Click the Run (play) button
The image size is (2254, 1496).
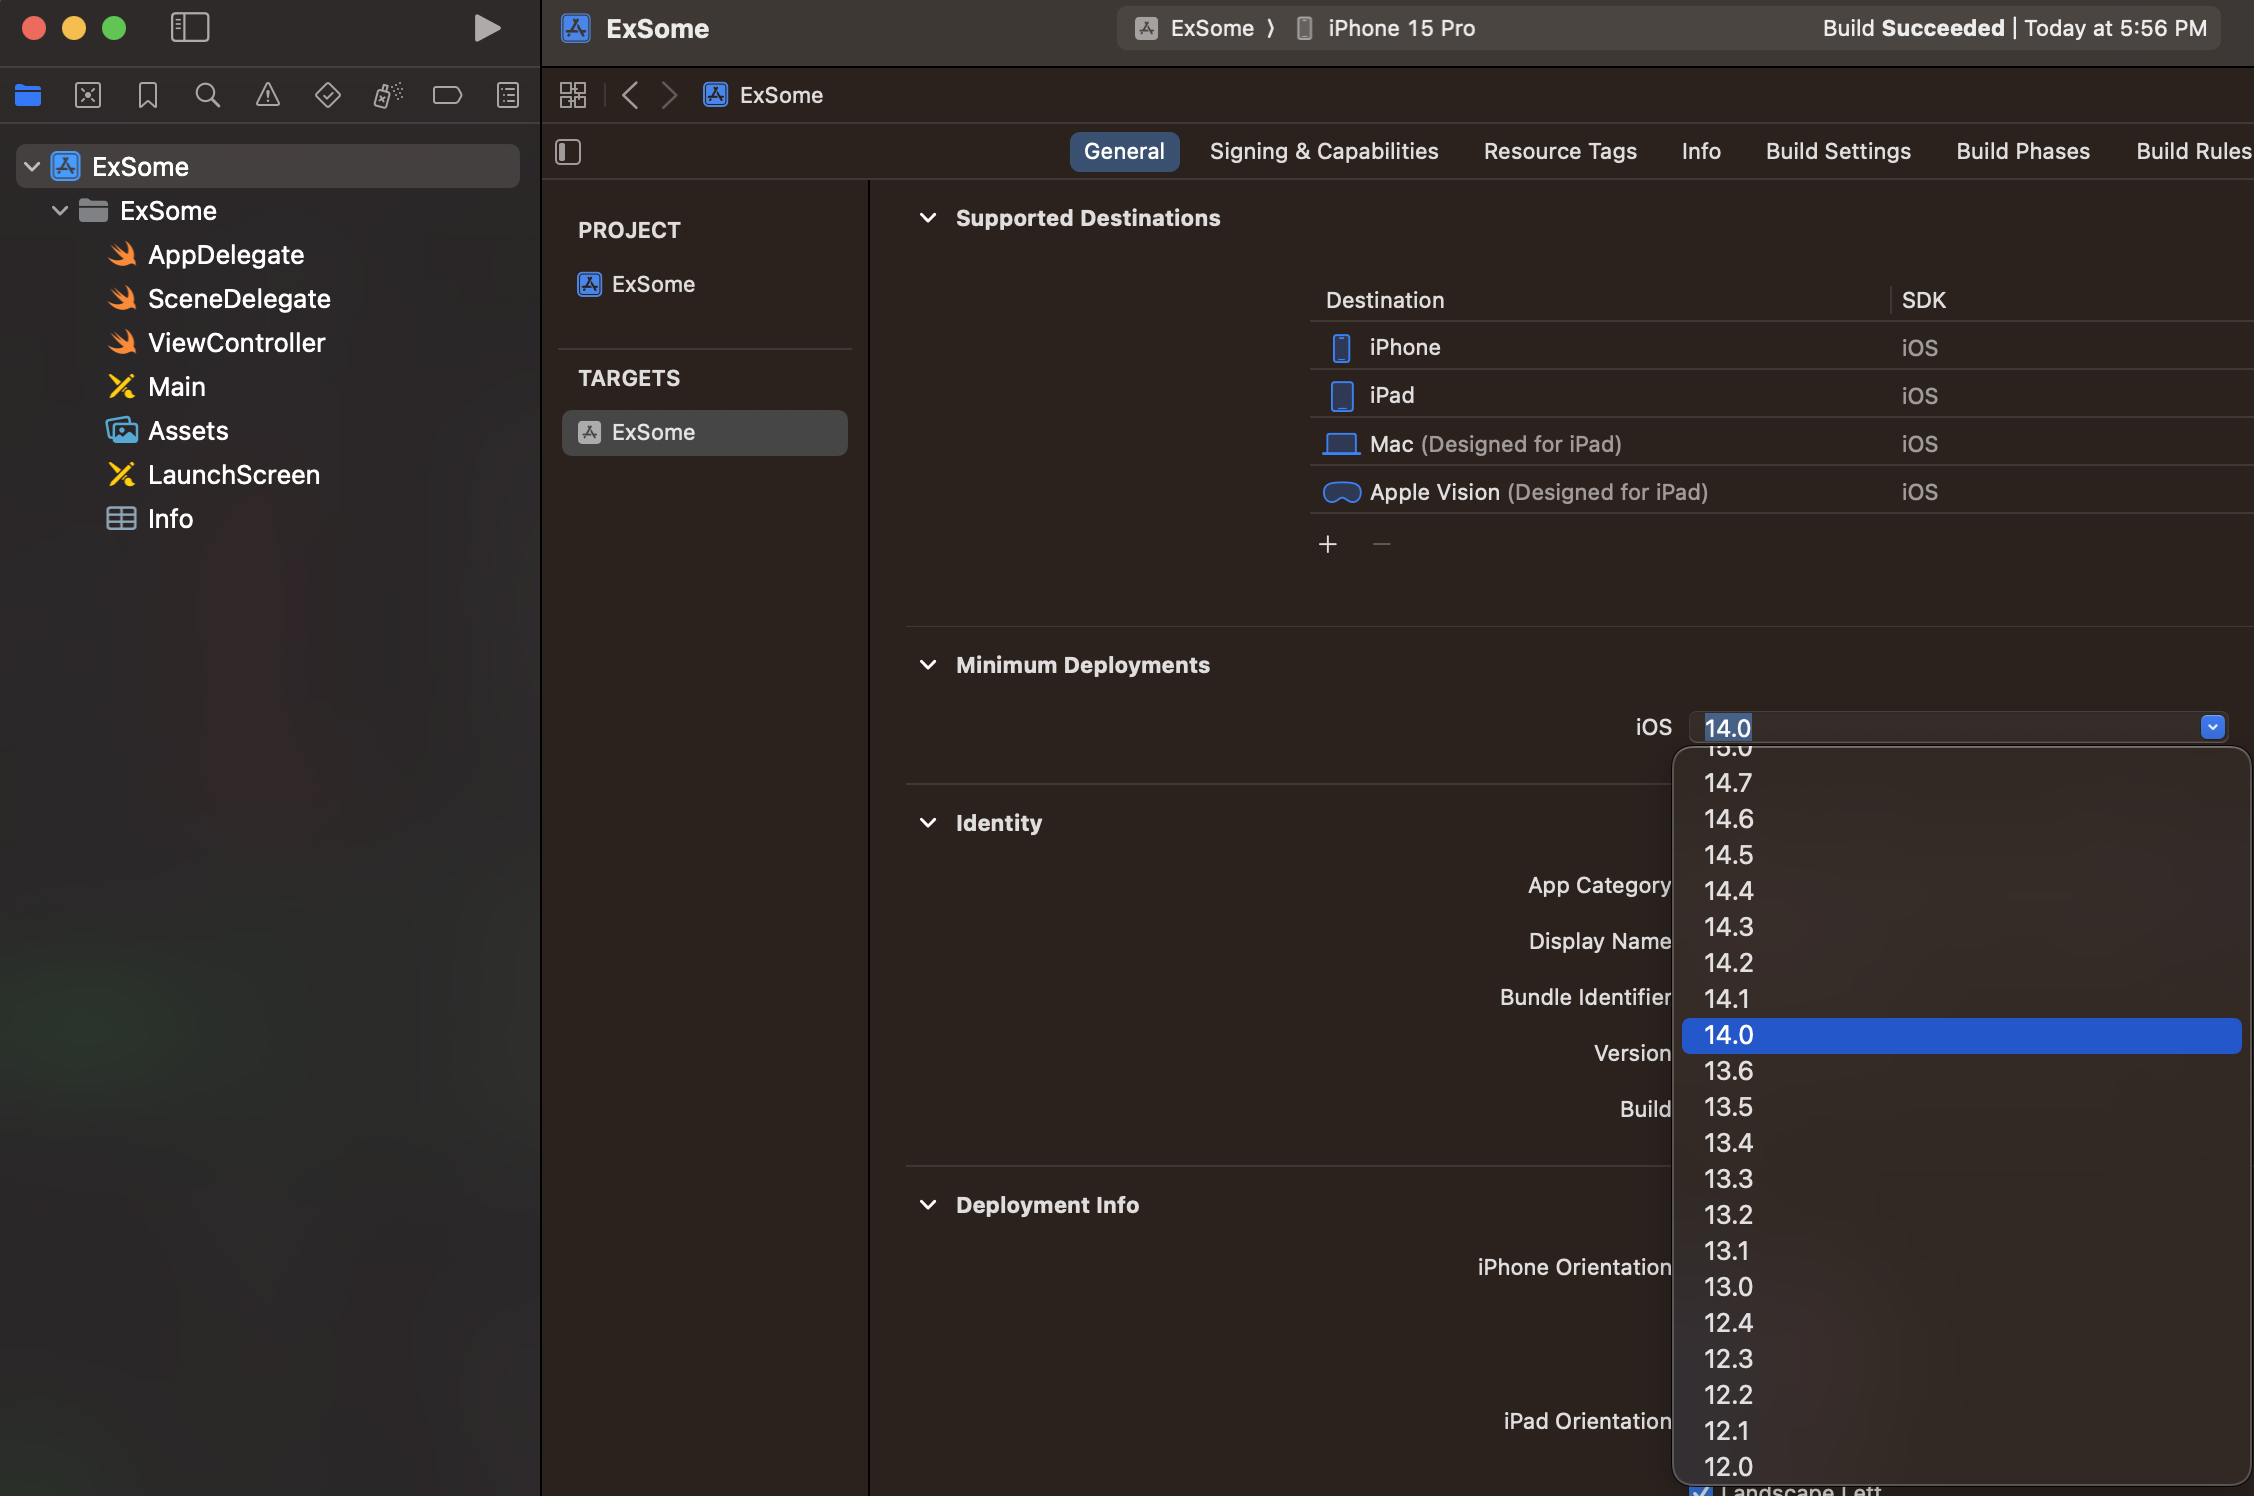tap(486, 28)
